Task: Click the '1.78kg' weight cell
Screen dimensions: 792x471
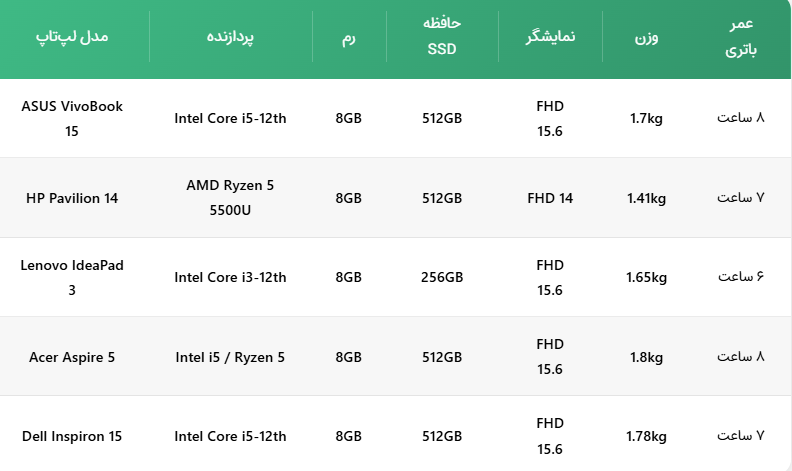Action: tap(646, 436)
